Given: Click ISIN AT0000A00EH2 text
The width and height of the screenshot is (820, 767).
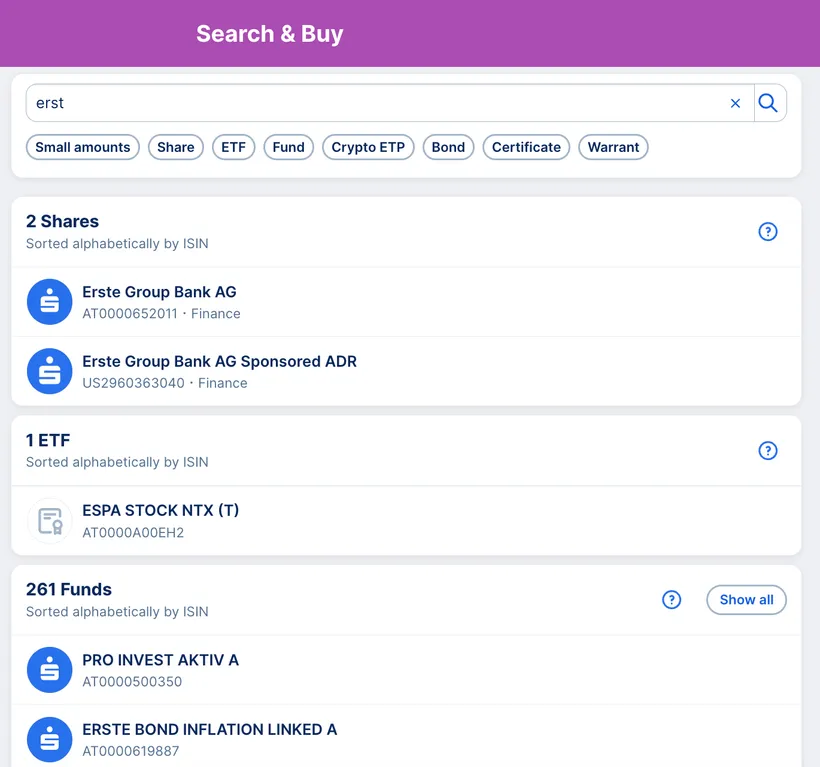Looking at the screenshot, I should tap(133, 533).
